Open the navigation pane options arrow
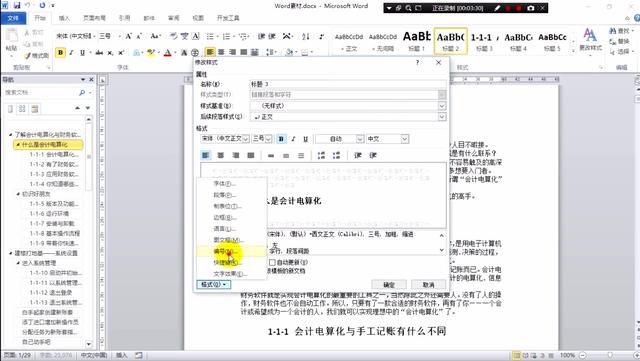This screenshot has height=361, width=640. coord(83,80)
